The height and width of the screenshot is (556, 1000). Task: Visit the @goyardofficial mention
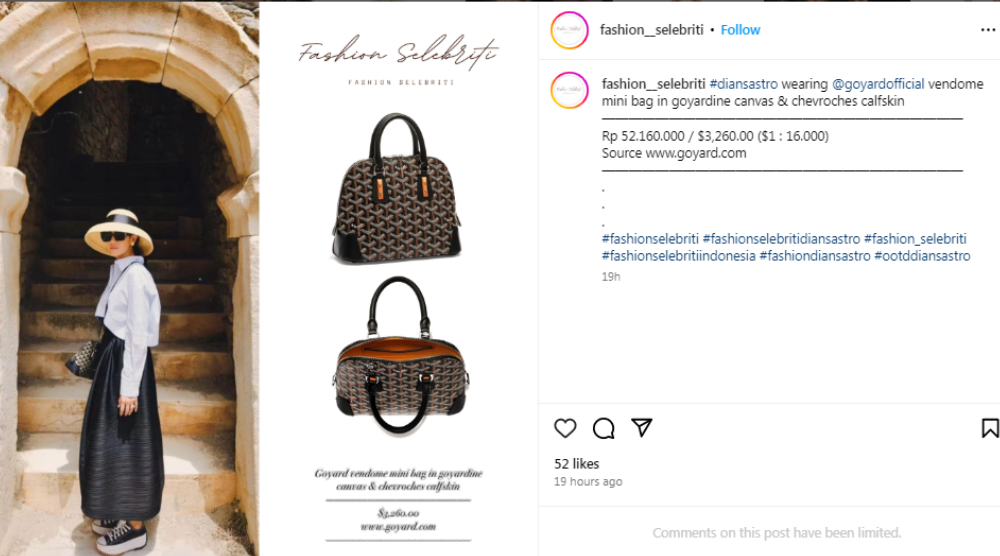pyautogui.click(x=878, y=84)
